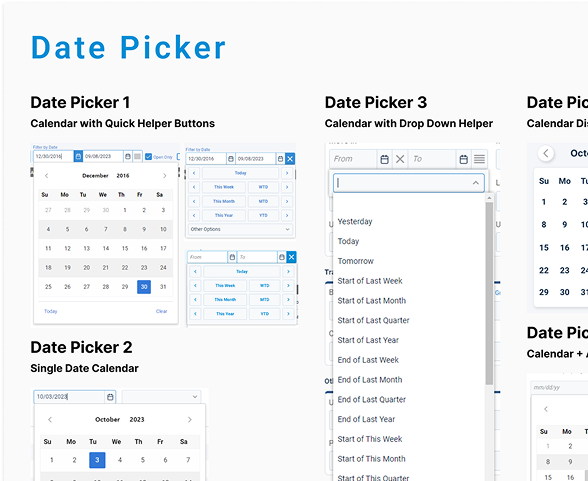Image resolution: width=588 pixels, height=481 pixels.
Task: Select highlighted day 30 in December 2016
Action: pos(144,287)
